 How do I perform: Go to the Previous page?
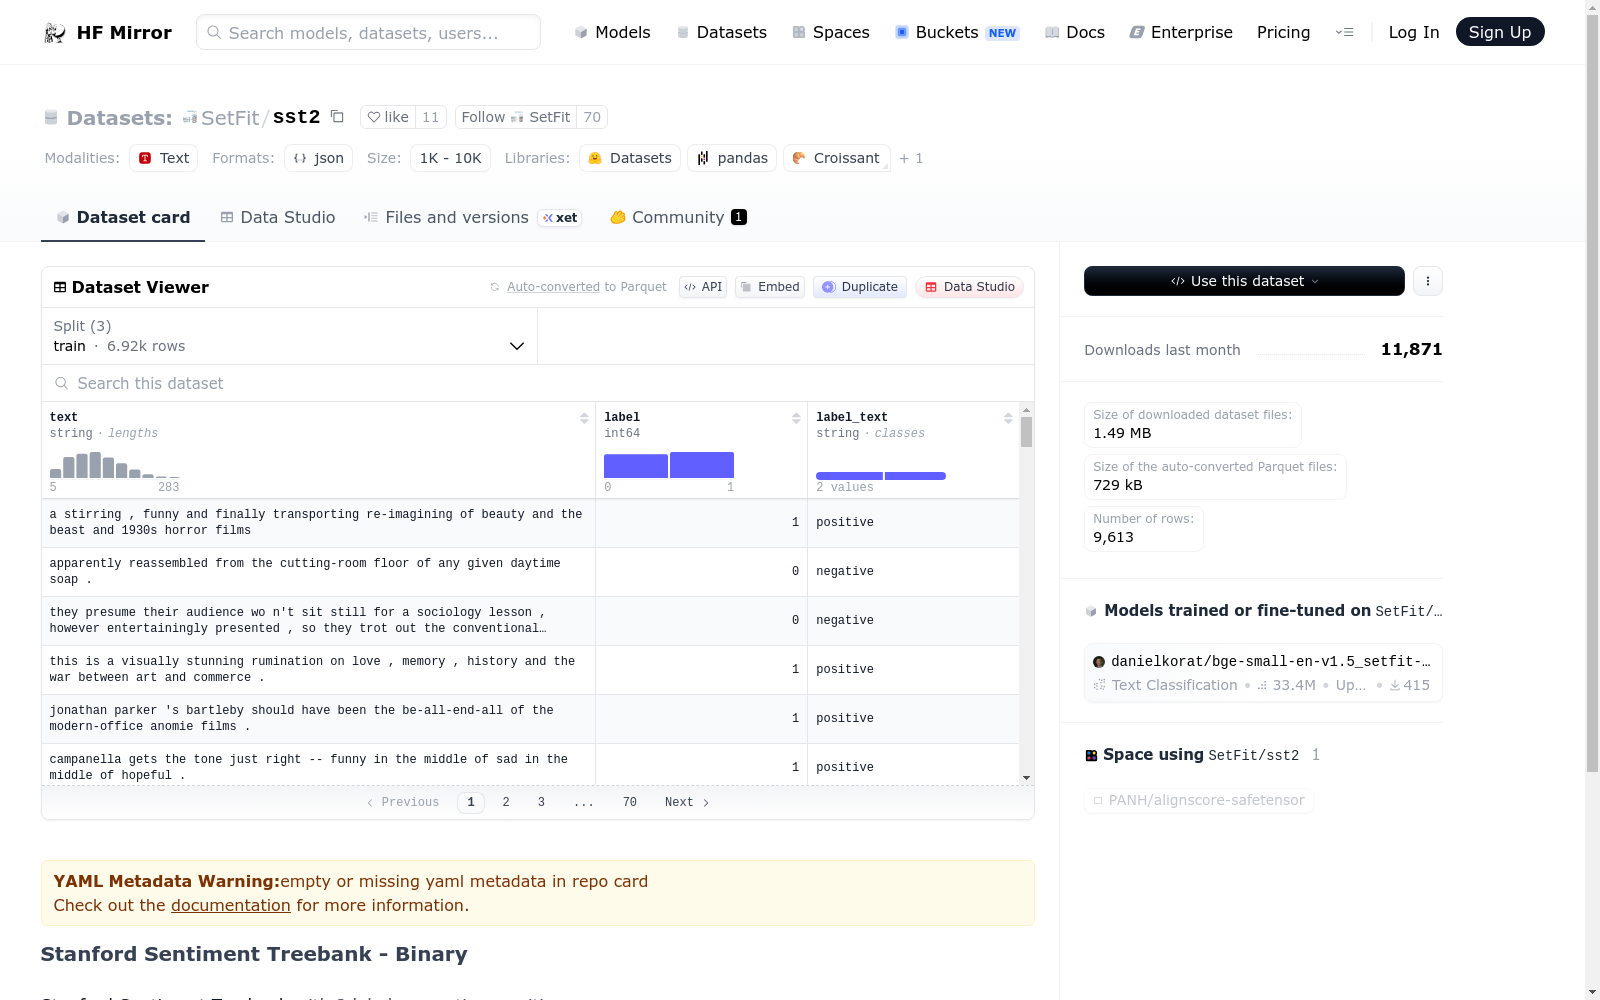pyautogui.click(x=403, y=802)
